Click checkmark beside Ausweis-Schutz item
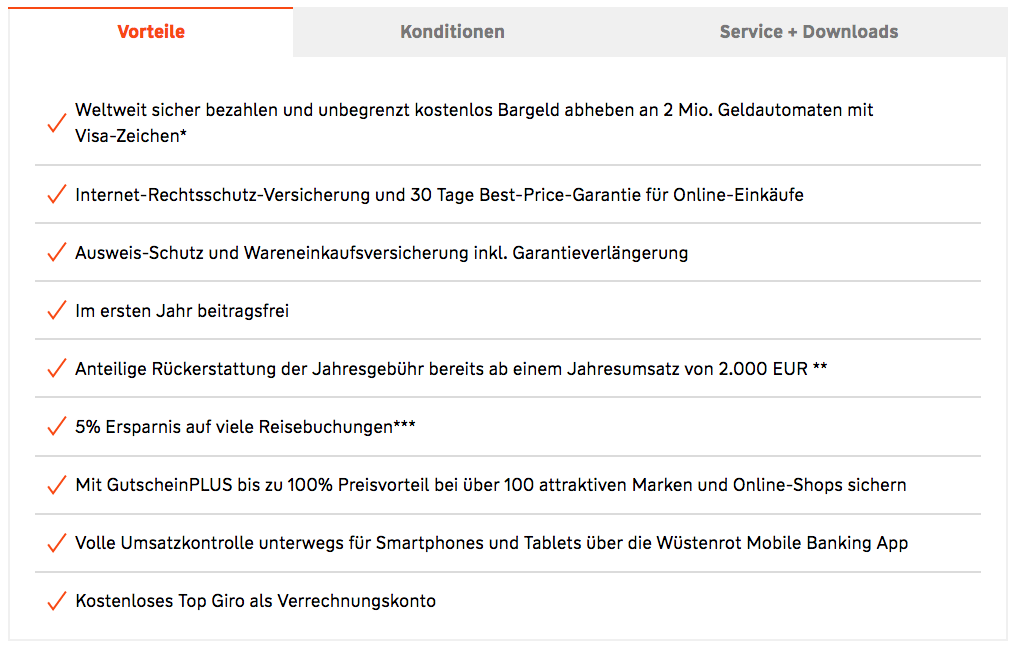Image resolution: width=1017 pixels, height=648 pixels. pos(56,253)
